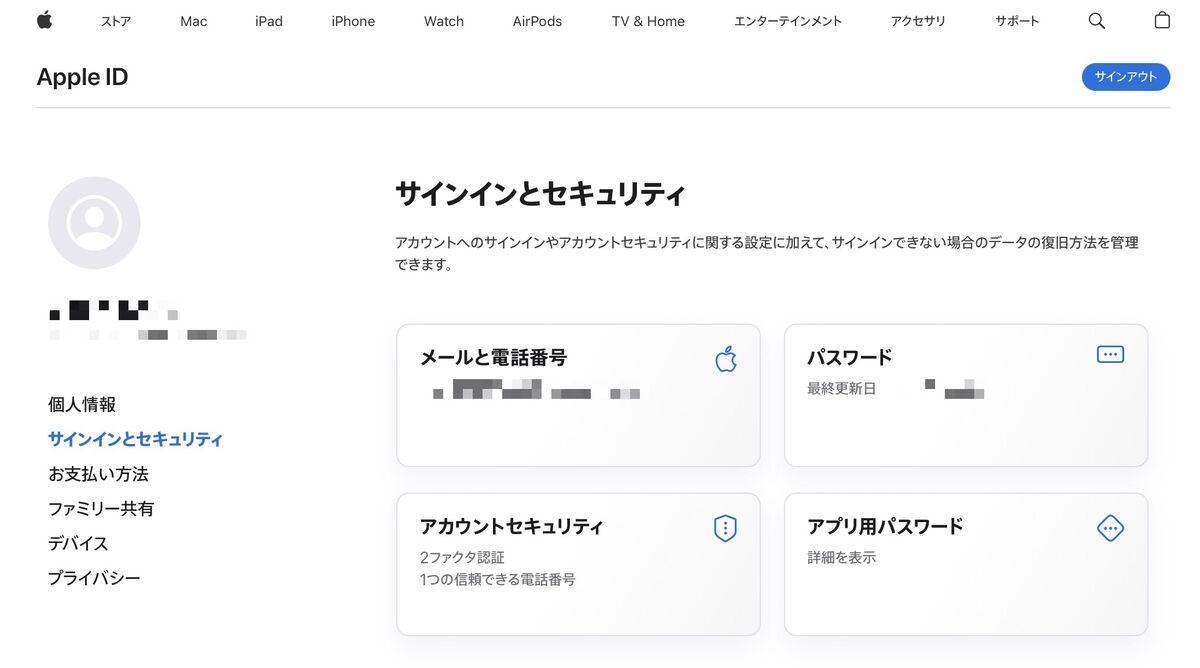Open the search magnifier icon

(1097, 21)
